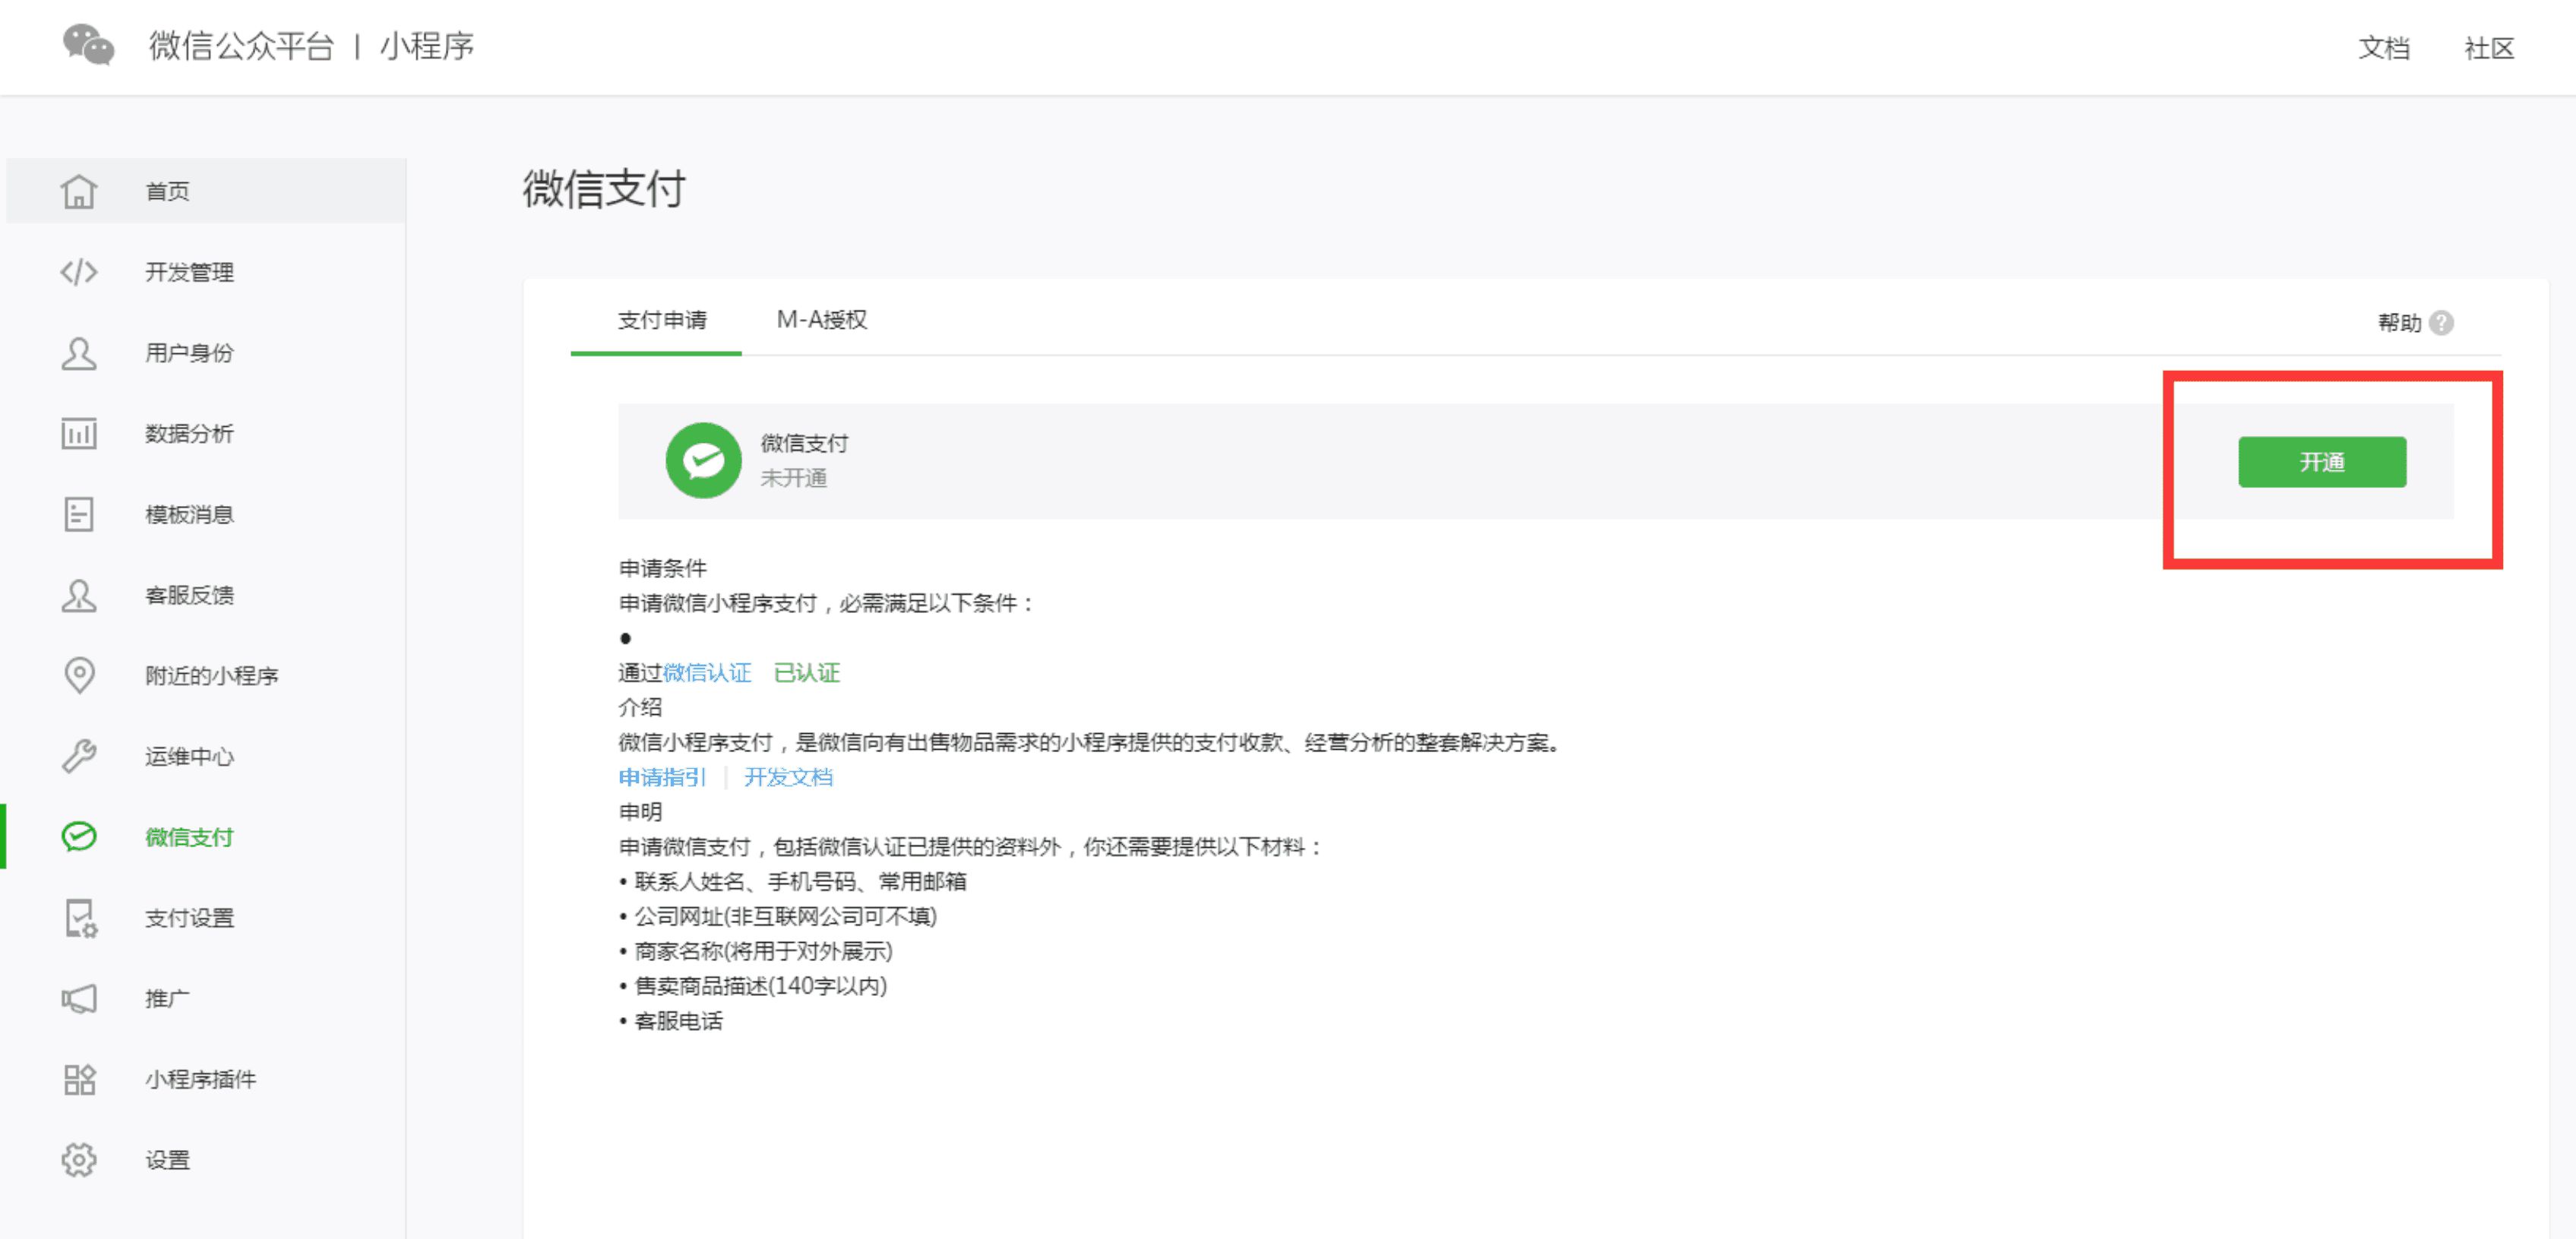The image size is (2576, 1239).
Task: Click the code brackets icon for 开发管理
Action: 79,272
